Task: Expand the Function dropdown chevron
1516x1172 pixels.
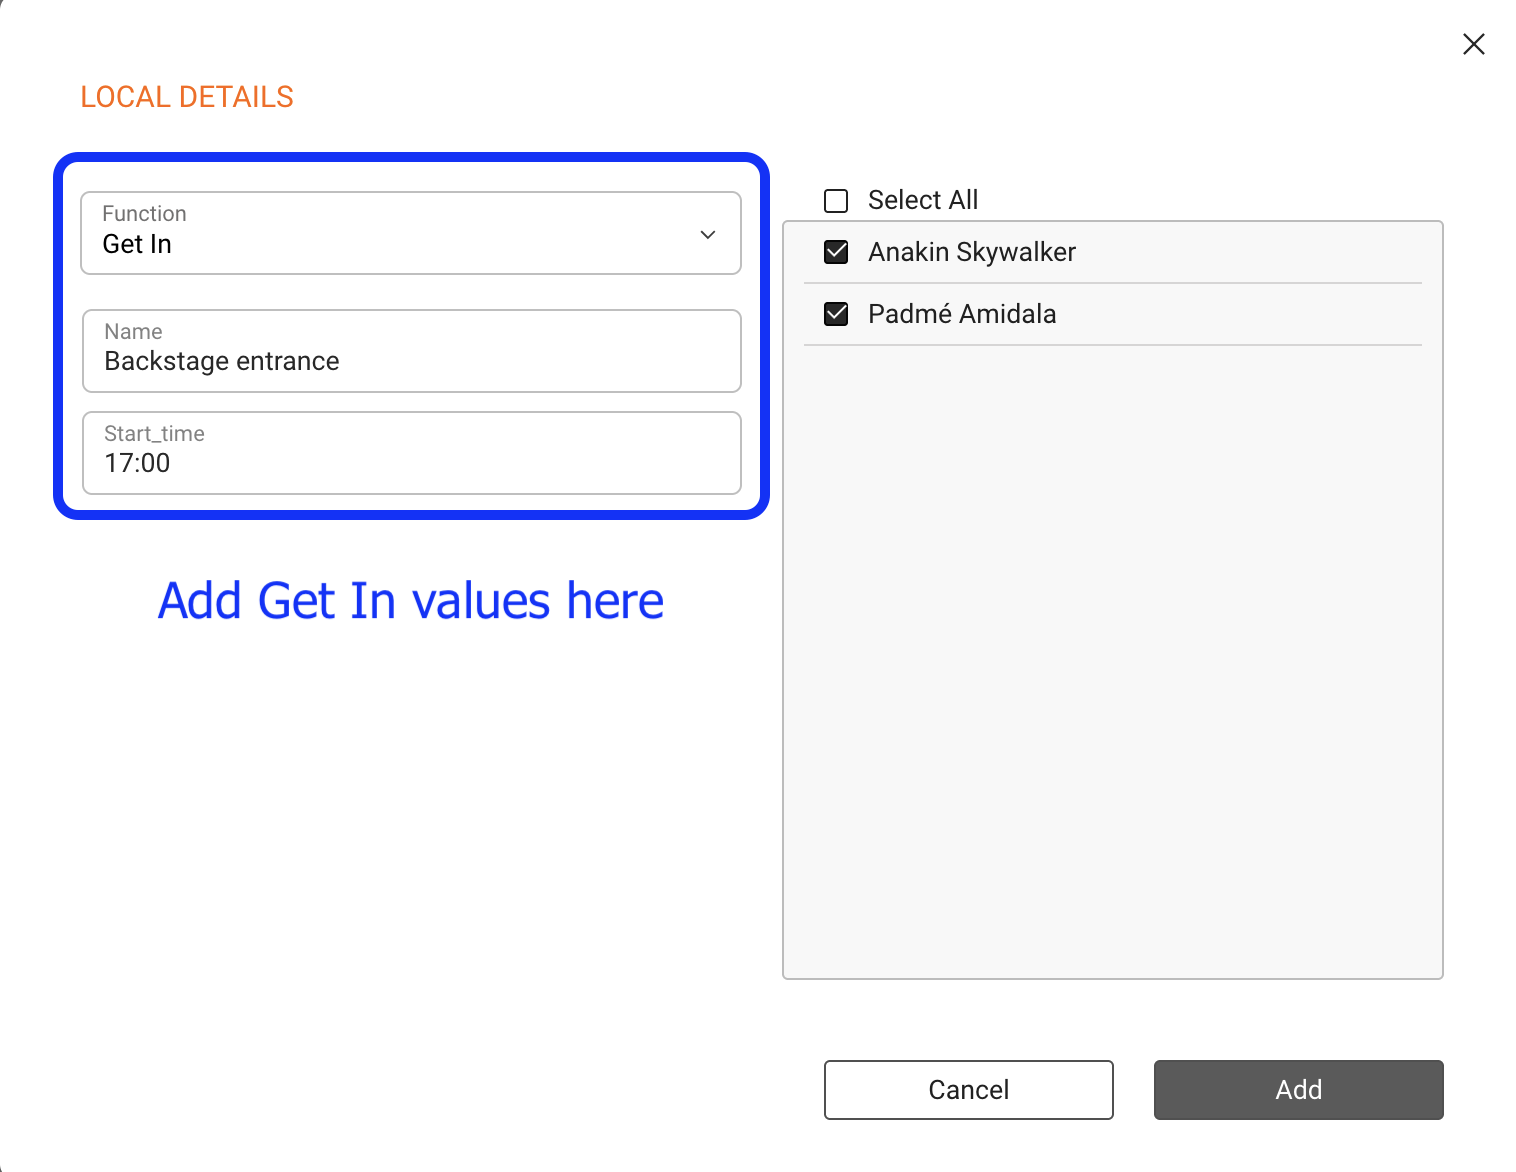Action: [707, 235]
